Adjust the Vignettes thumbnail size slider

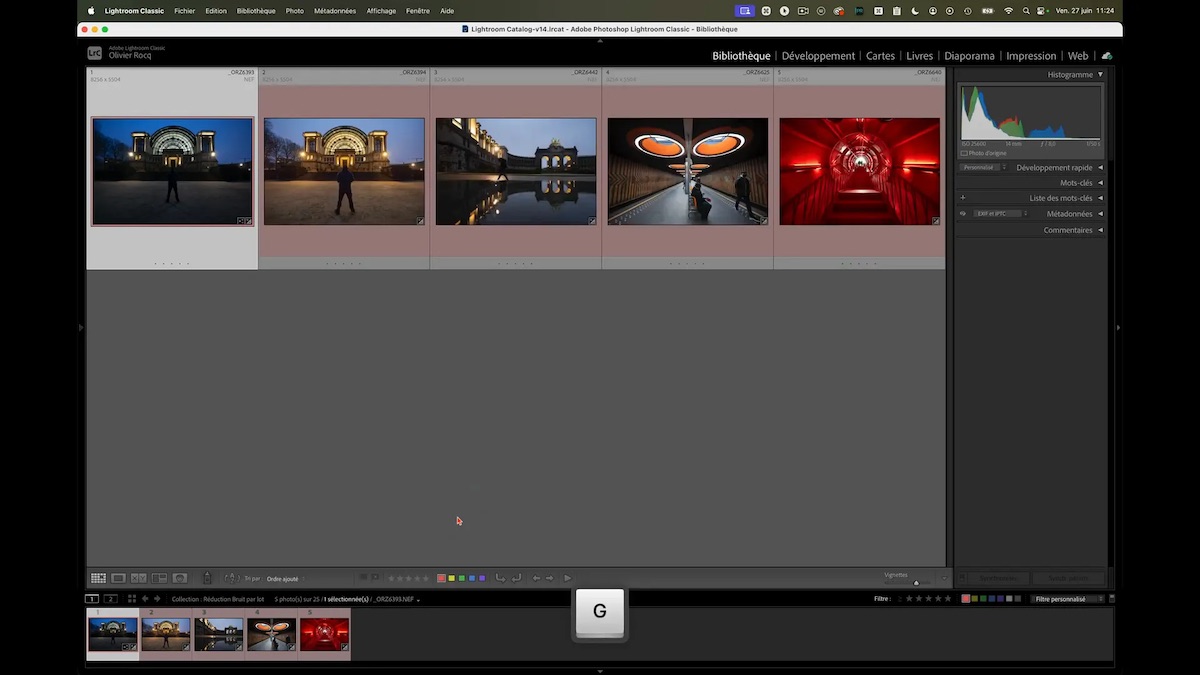tap(916, 583)
